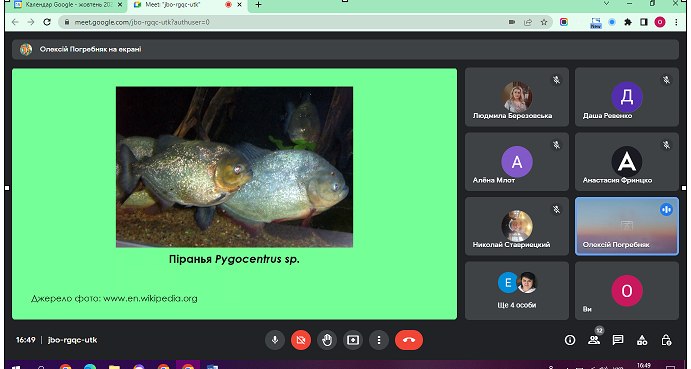Bookmark this page with the star icon
Viewport: 691px width, 369px height.
tap(544, 22)
